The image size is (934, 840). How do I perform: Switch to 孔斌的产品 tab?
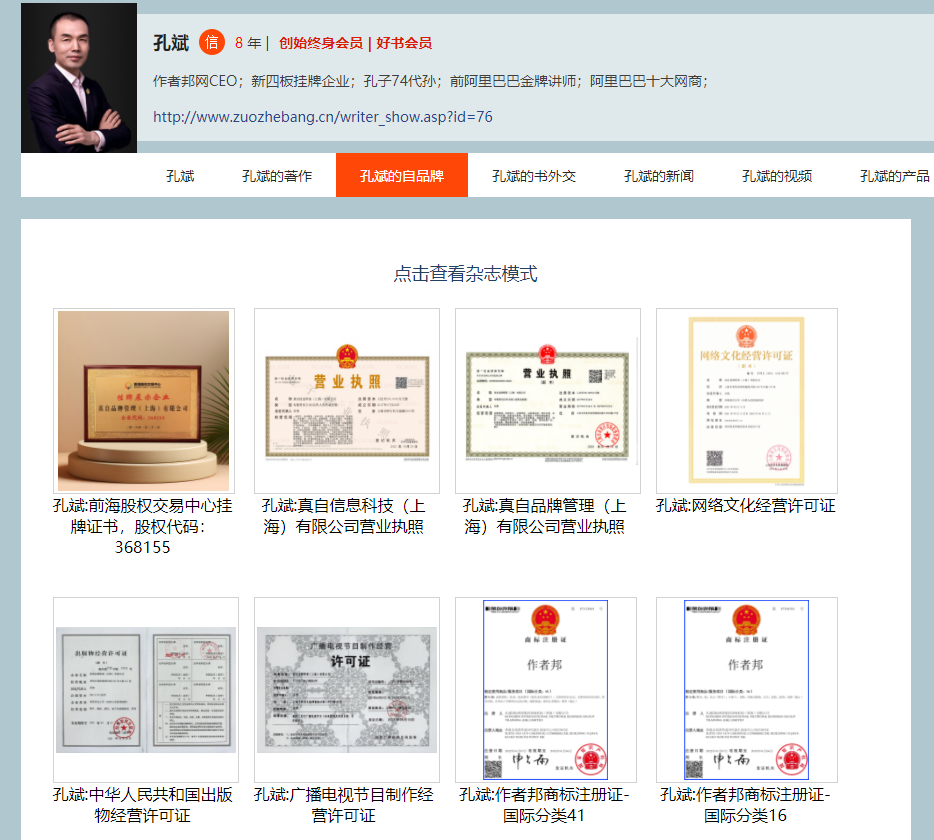point(894,176)
